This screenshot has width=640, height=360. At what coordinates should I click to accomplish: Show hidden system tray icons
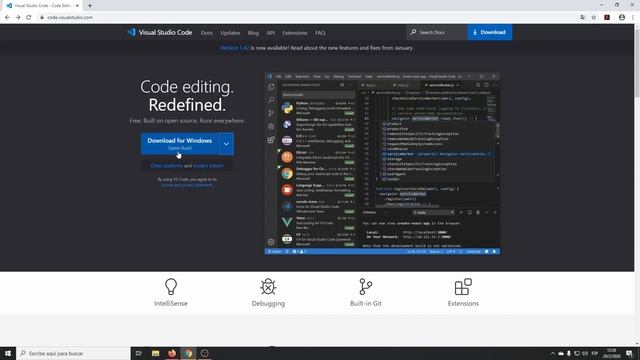pos(553,353)
